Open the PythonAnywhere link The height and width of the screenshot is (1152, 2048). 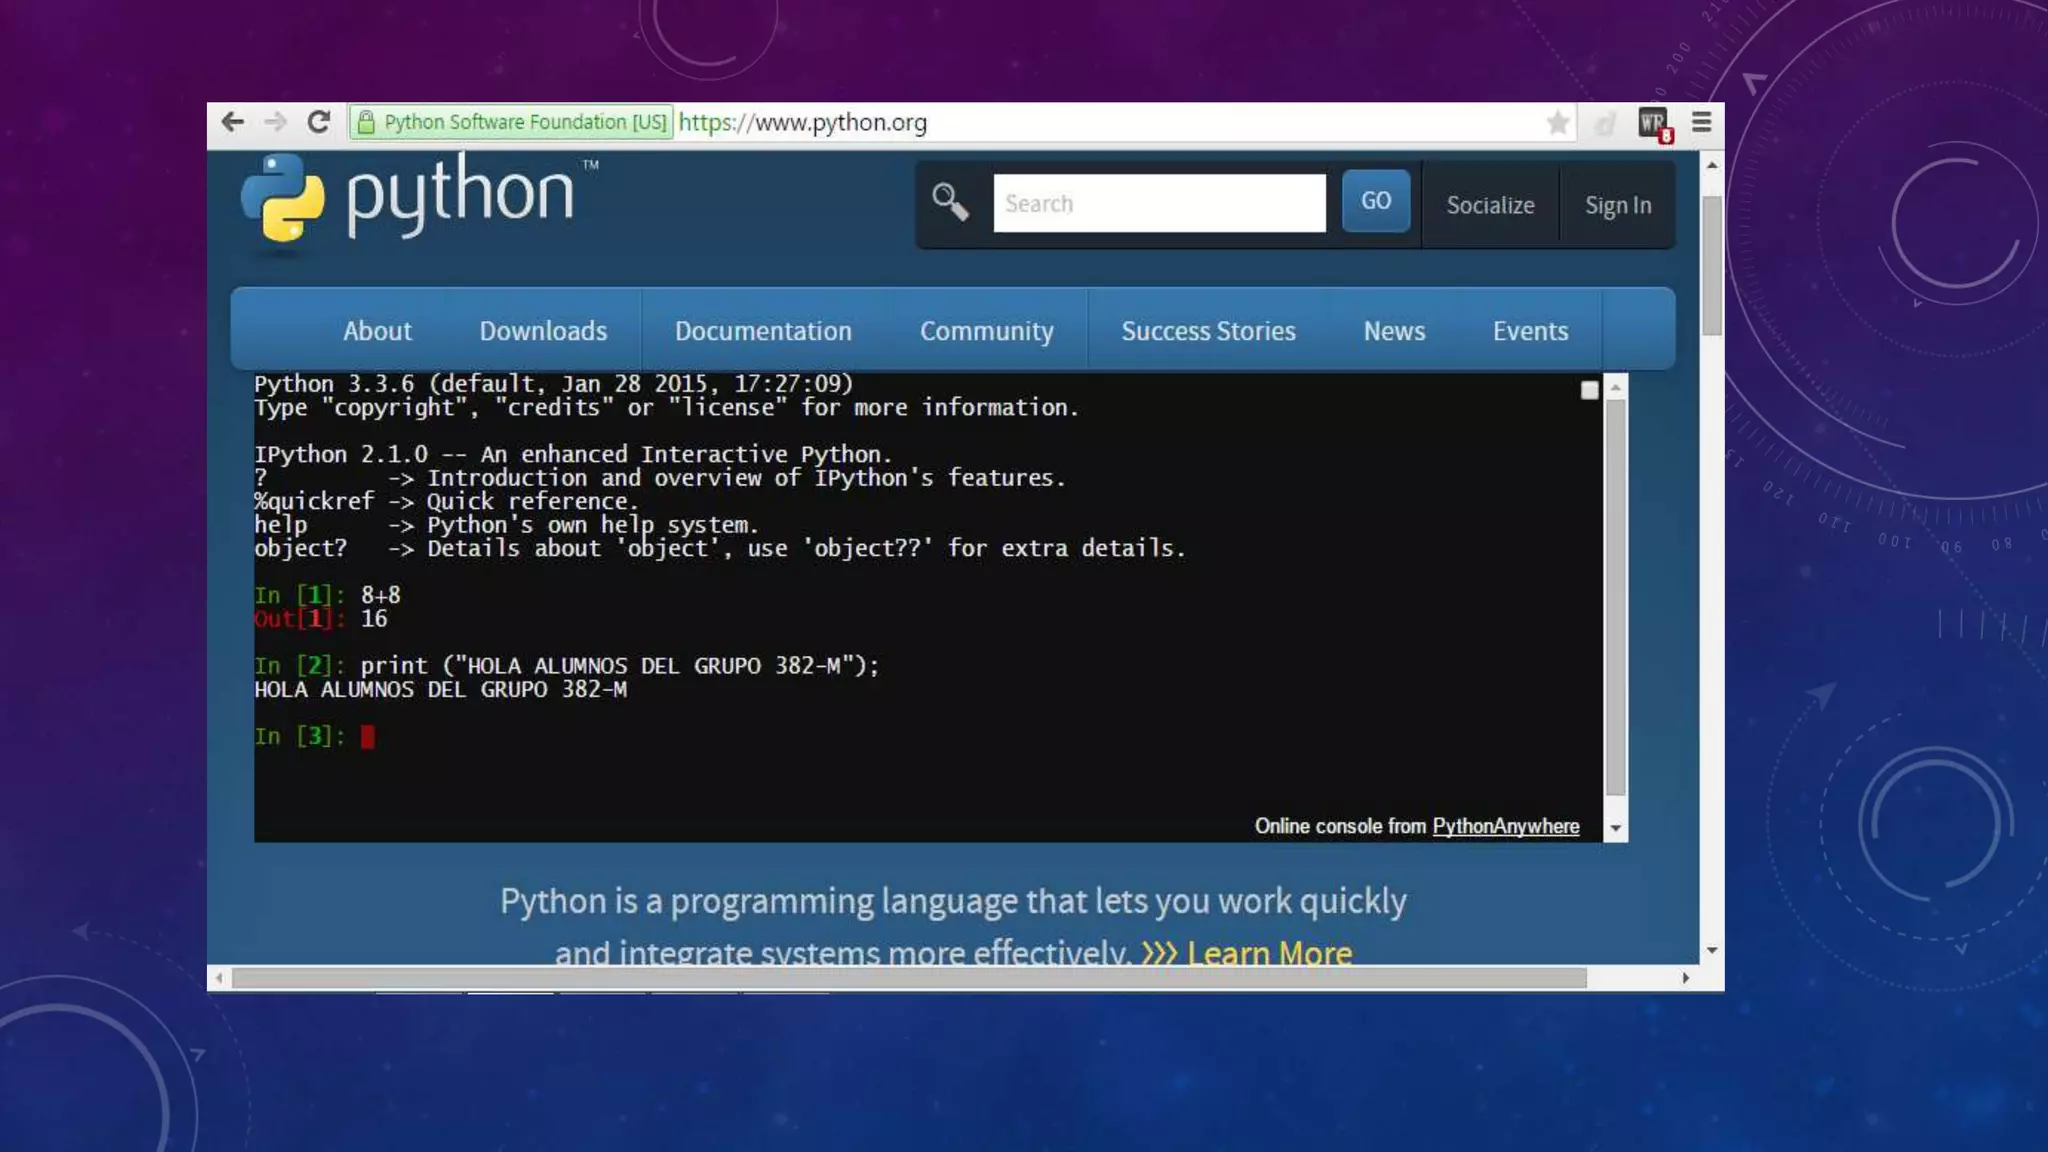tap(1505, 826)
